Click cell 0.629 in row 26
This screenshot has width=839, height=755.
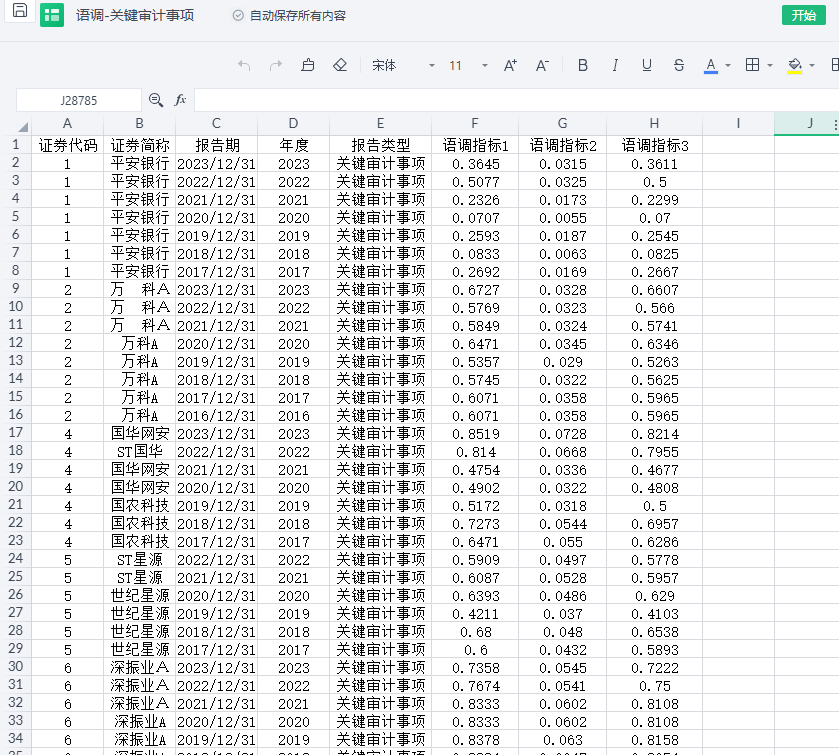tap(654, 595)
